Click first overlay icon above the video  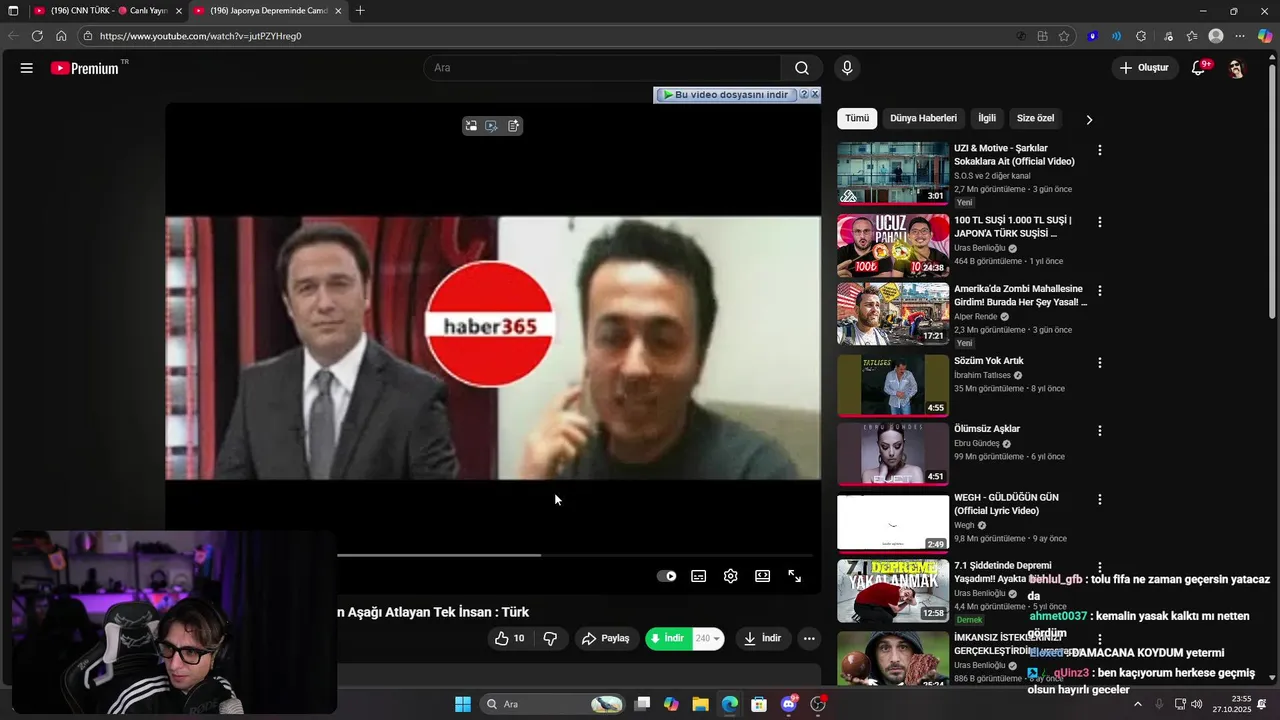tap(471, 126)
